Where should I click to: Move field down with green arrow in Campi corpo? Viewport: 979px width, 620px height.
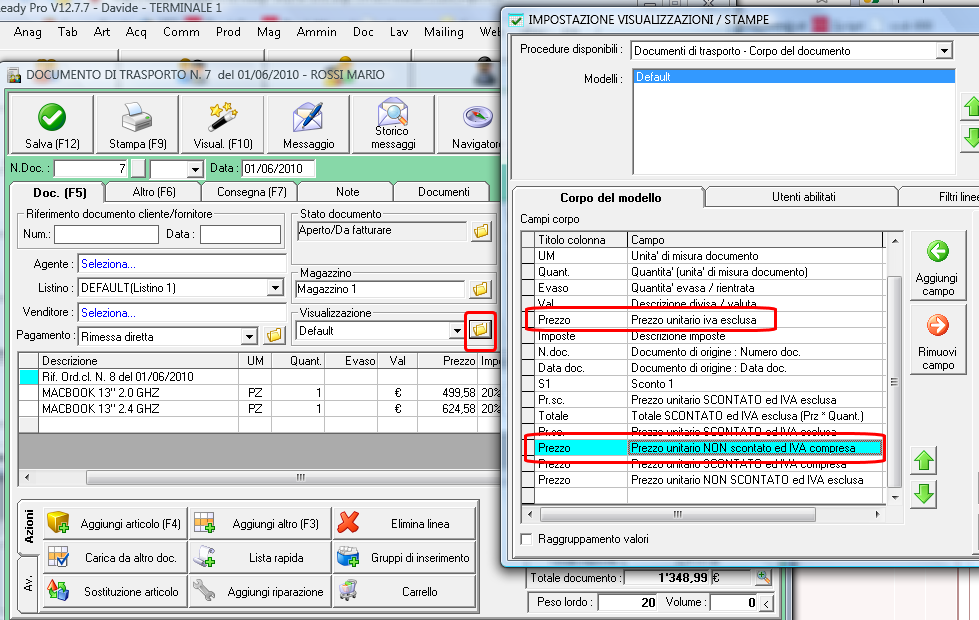click(924, 494)
